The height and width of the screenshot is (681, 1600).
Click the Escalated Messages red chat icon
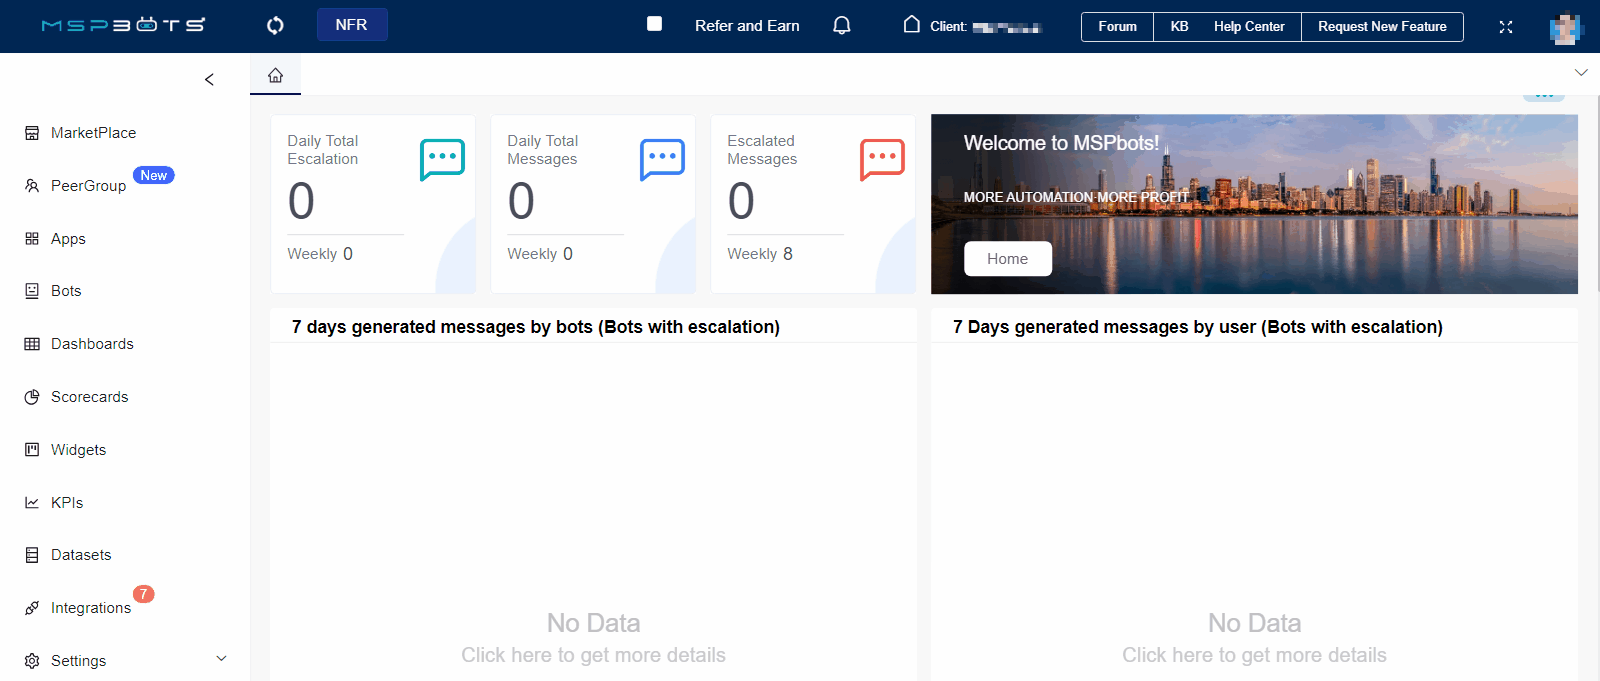pos(882,159)
